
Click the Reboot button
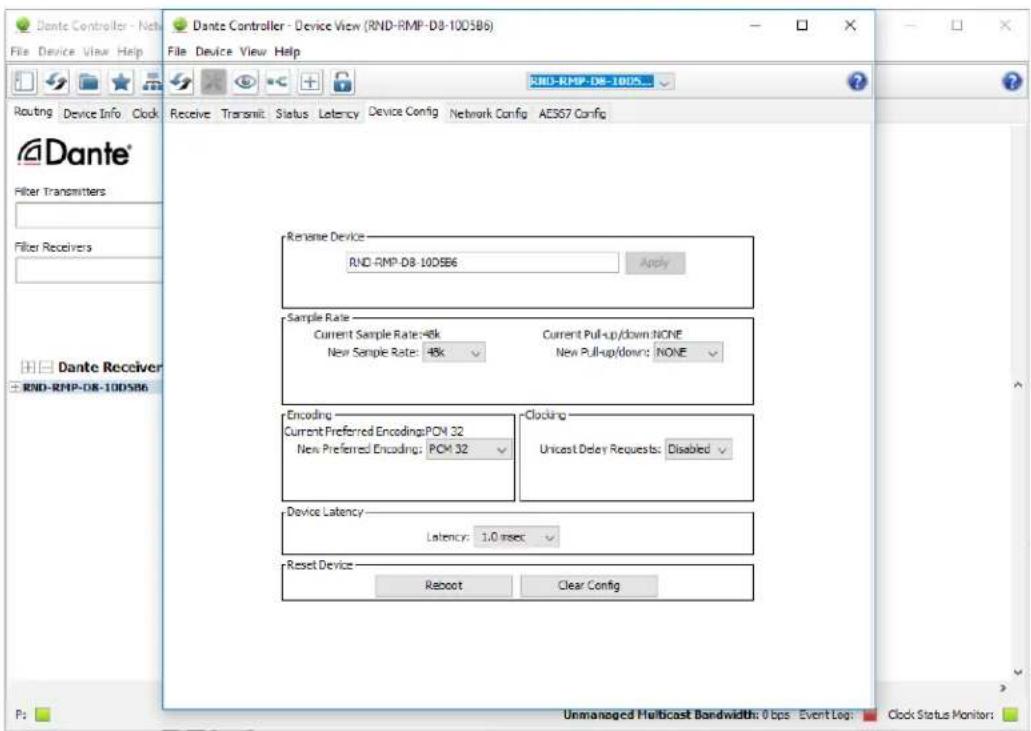pos(444,586)
